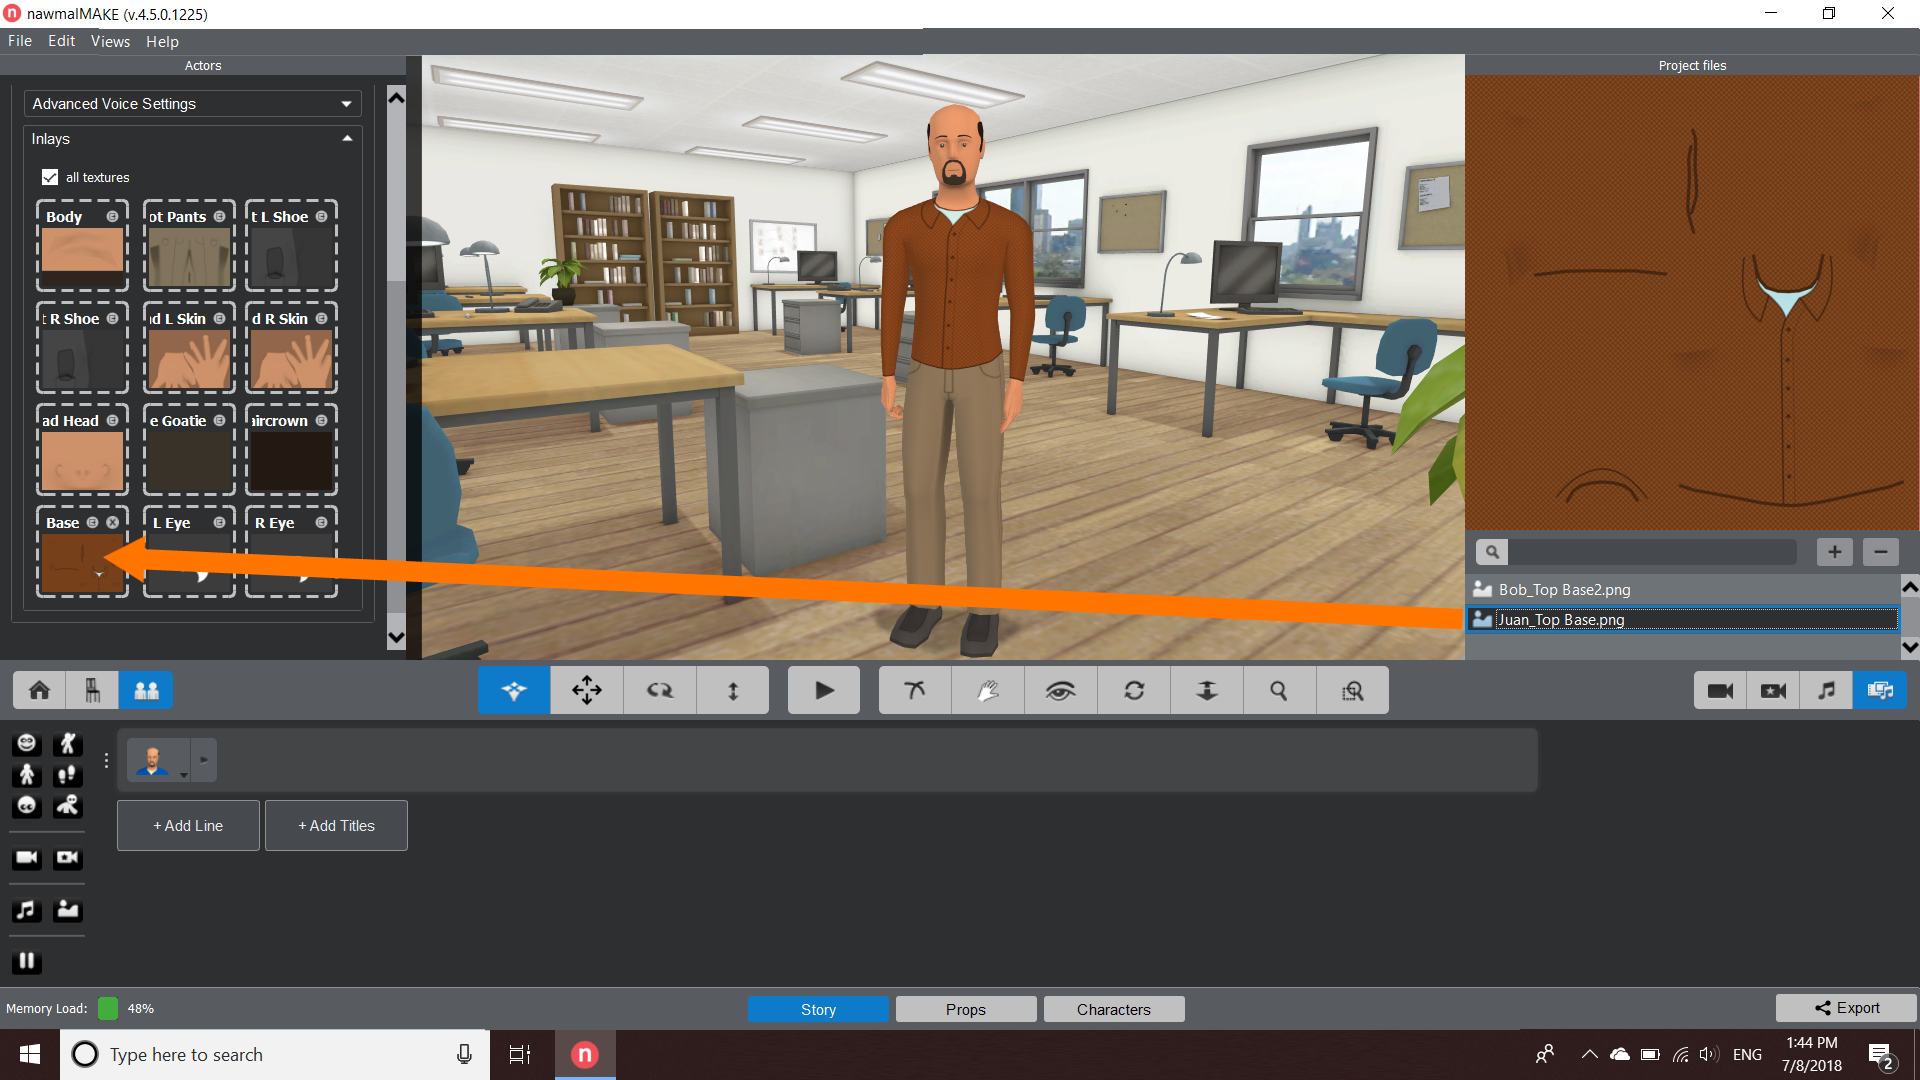Select the pan hand tool
The height and width of the screenshot is (1080, 1920).
(x=988, y=690)
